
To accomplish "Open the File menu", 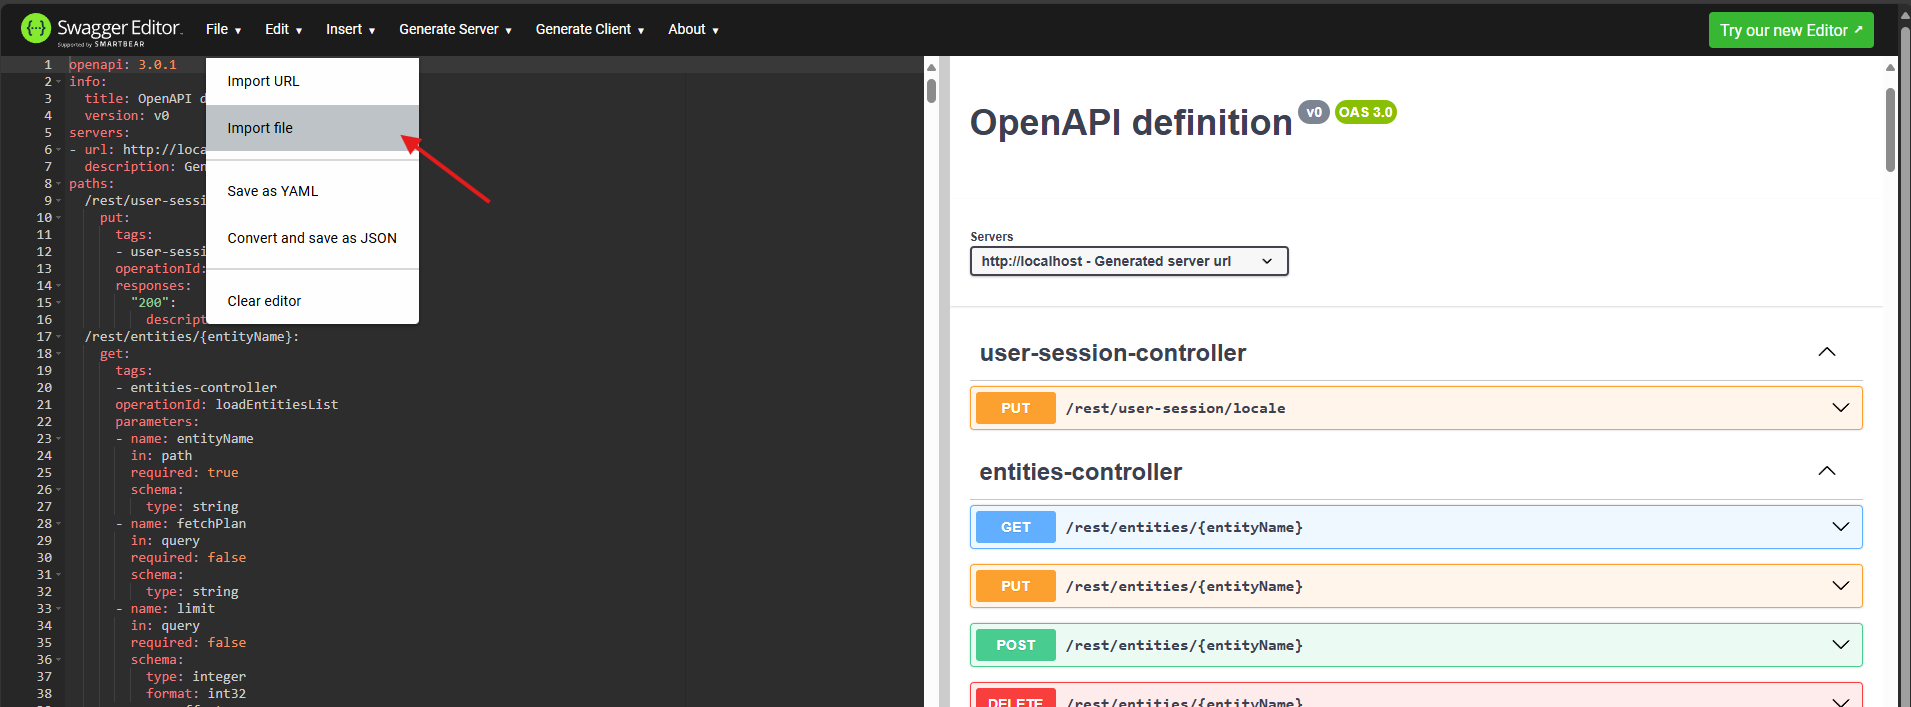I will click(224, 30).
